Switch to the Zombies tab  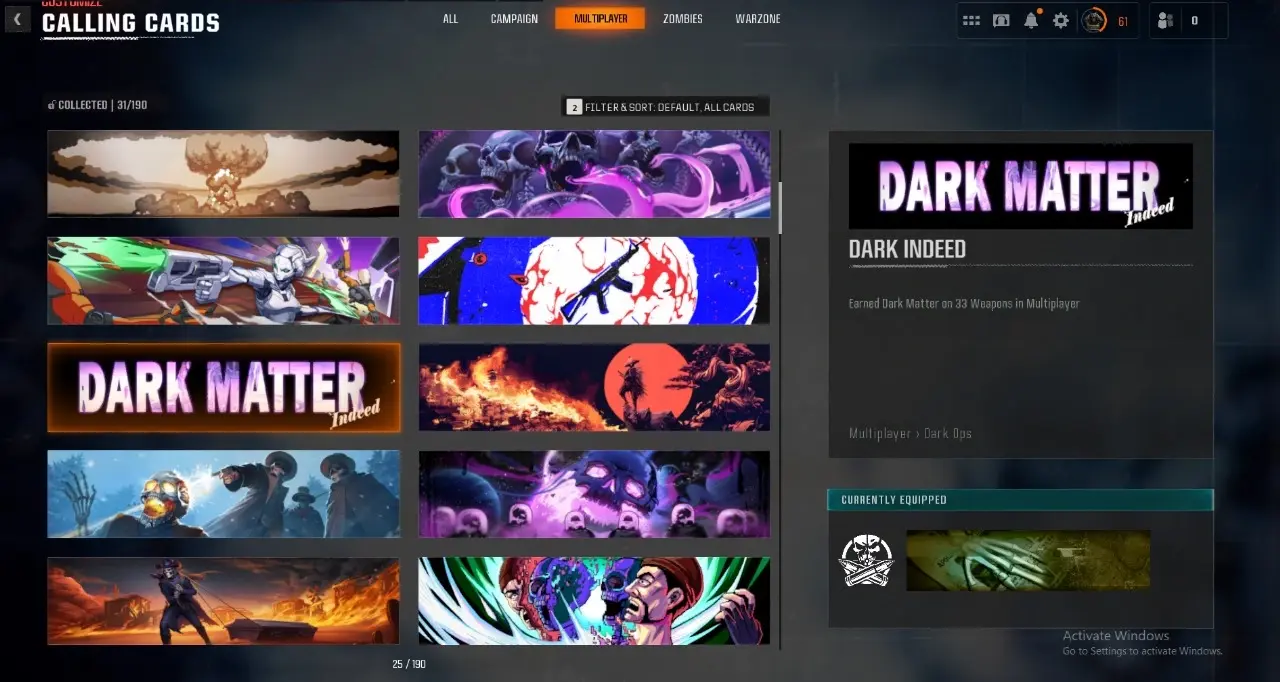[682, 19]
